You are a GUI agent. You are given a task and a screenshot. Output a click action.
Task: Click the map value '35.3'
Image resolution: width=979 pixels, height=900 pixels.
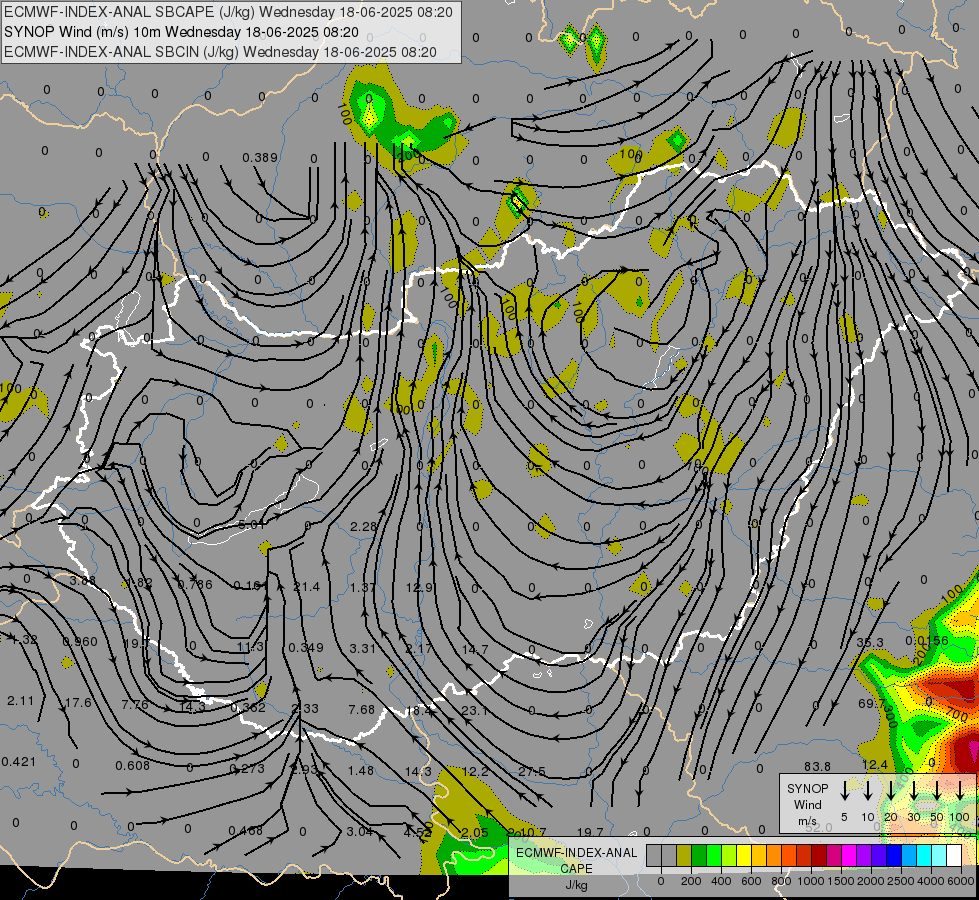click(x=870, y=642)
